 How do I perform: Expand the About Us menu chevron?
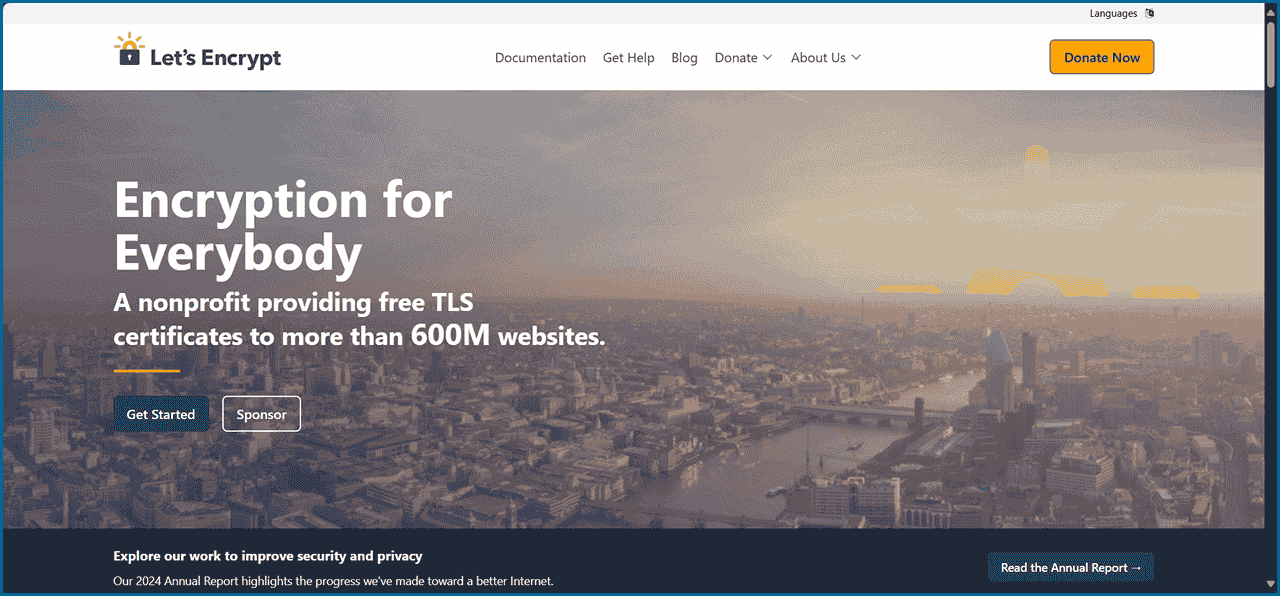pos(856,58)
